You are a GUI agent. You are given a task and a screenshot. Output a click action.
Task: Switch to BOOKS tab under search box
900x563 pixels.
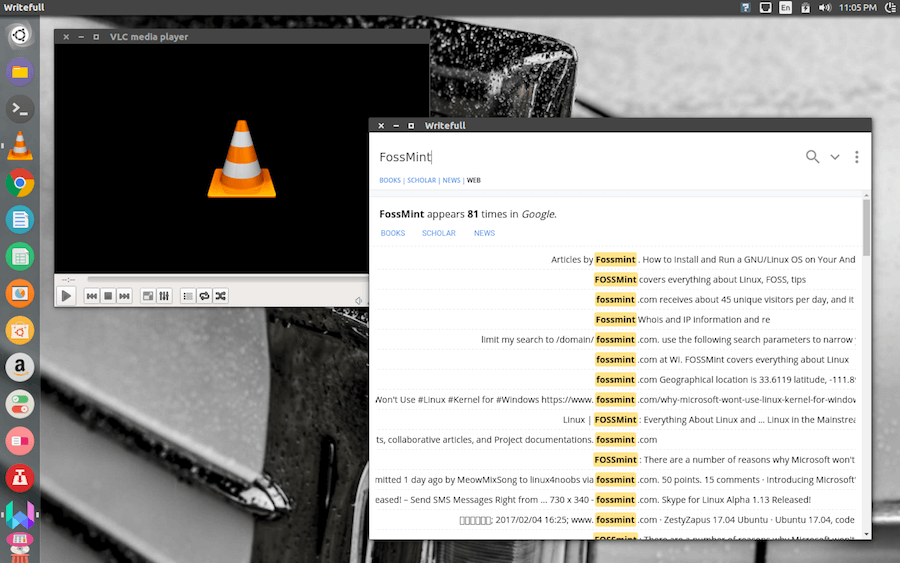click(x=390, y=180)
